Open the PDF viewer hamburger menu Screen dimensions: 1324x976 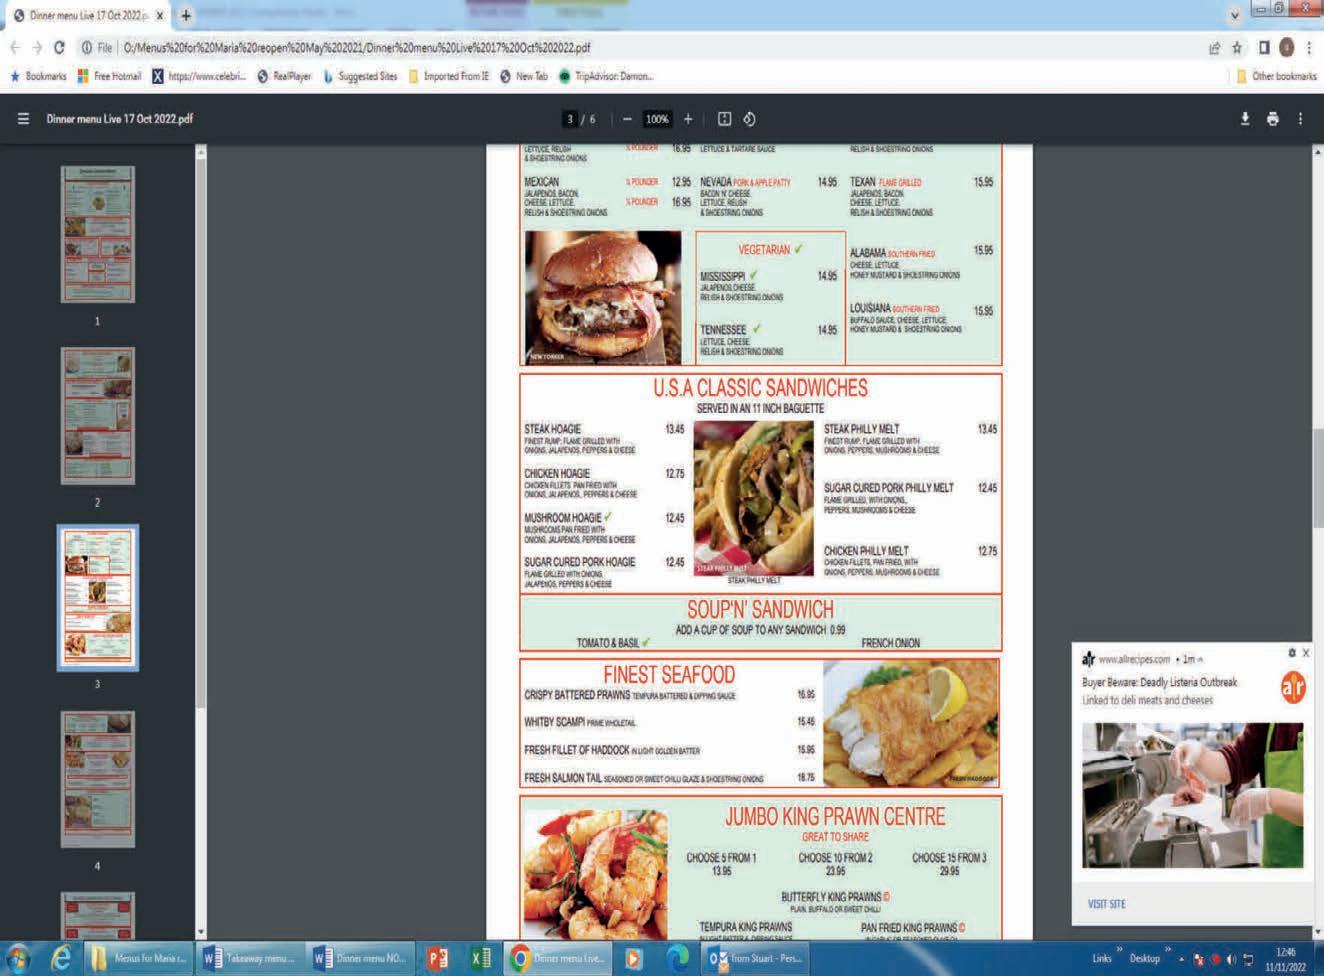22,118
